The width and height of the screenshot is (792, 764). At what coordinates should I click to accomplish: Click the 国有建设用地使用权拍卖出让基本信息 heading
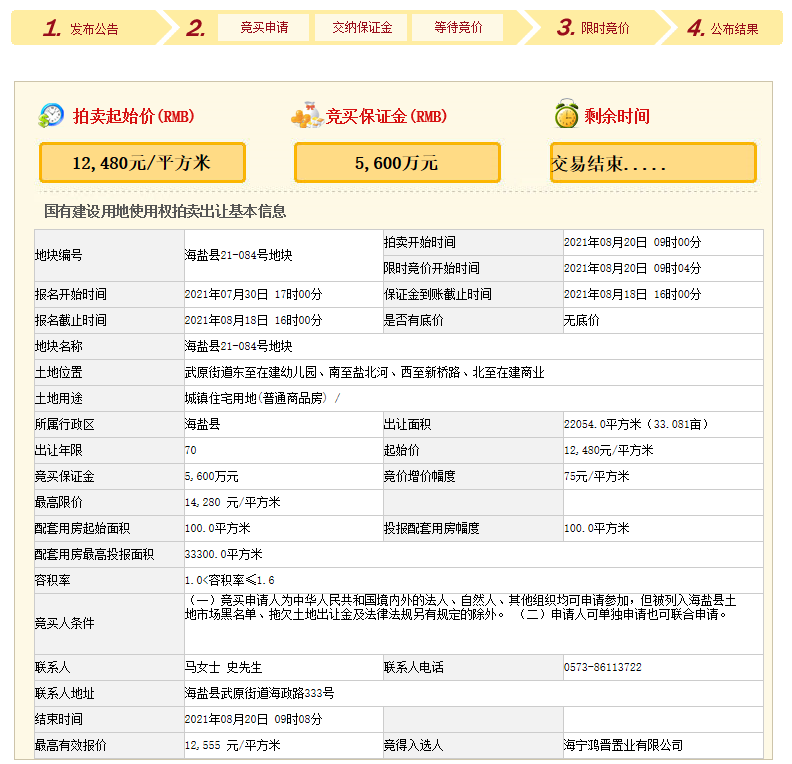tap(165, 211)
